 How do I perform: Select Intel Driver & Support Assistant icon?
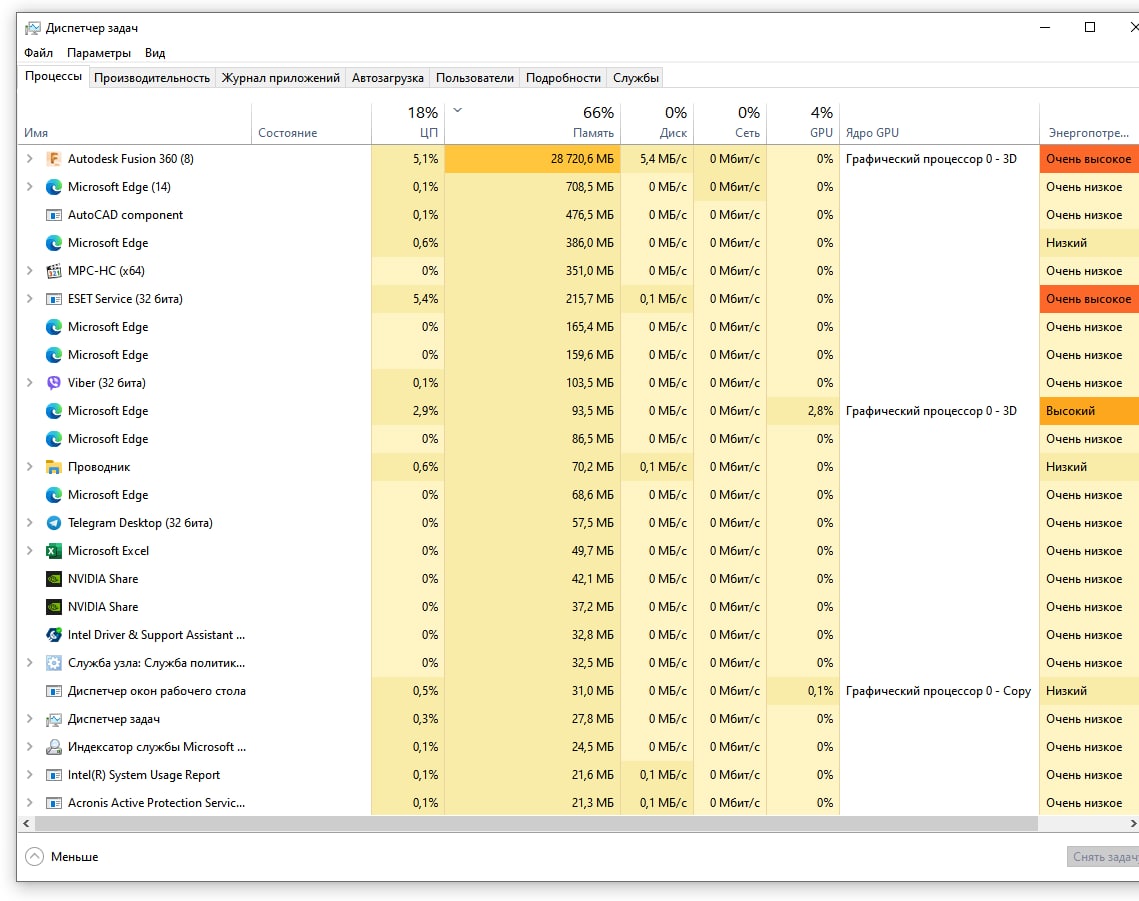pyautogui.click(x=54, y=635)
